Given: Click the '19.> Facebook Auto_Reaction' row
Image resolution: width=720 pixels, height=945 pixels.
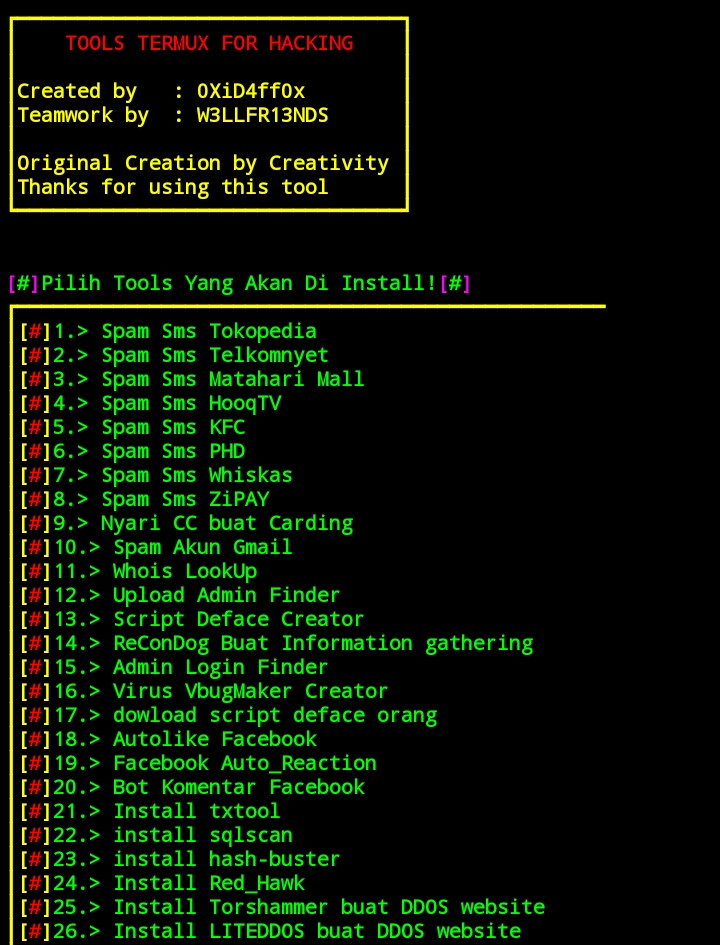Looking at the screenshot, I should tap(198, 764).
